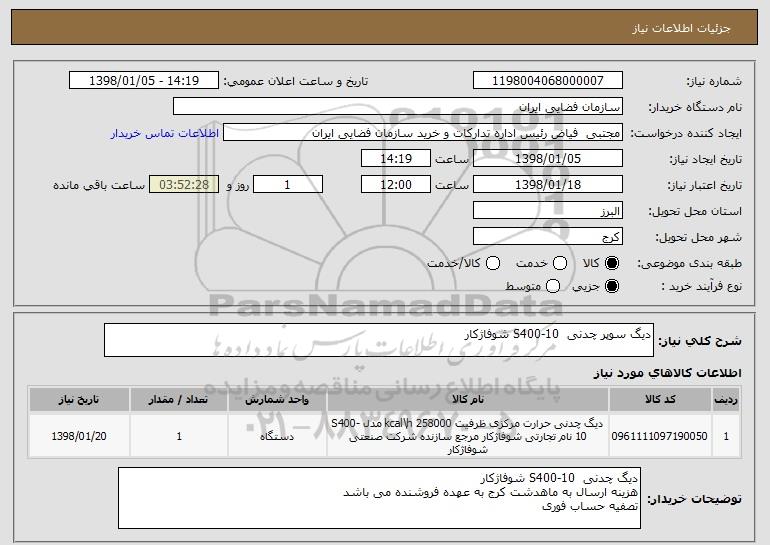
Task: Click the تاریخ نیاز column header
Action: [79, 400]
